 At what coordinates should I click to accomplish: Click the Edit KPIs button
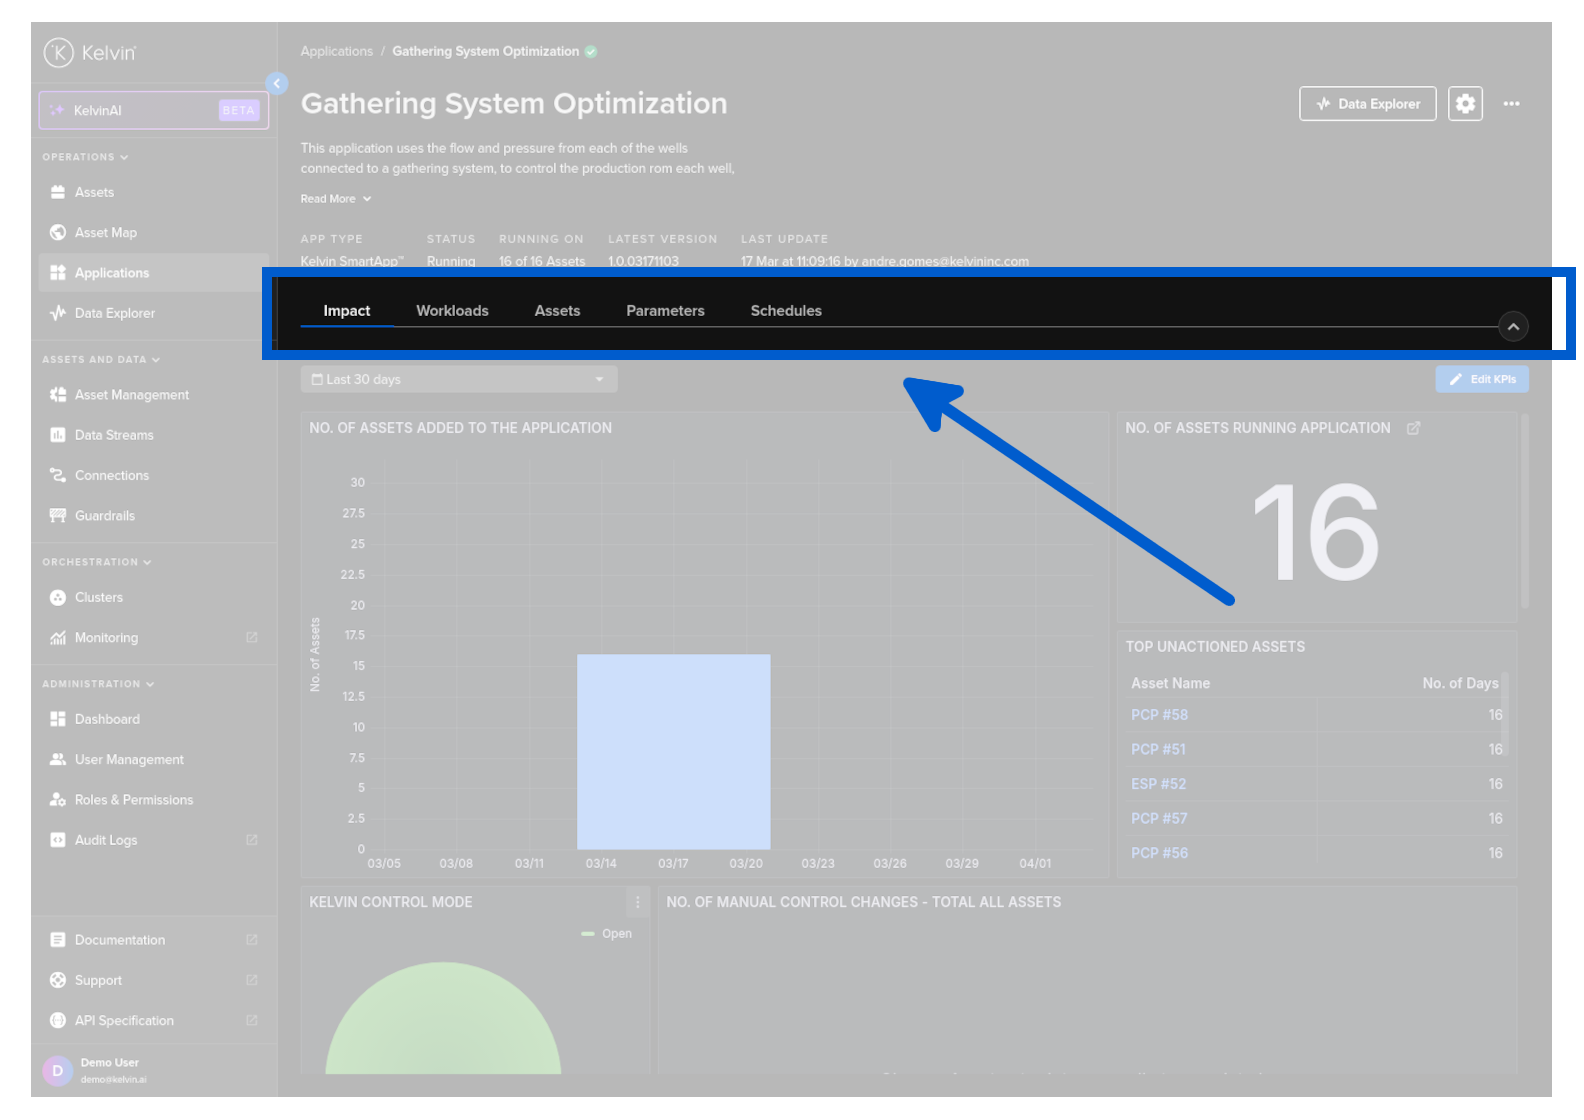(1481, 380)
